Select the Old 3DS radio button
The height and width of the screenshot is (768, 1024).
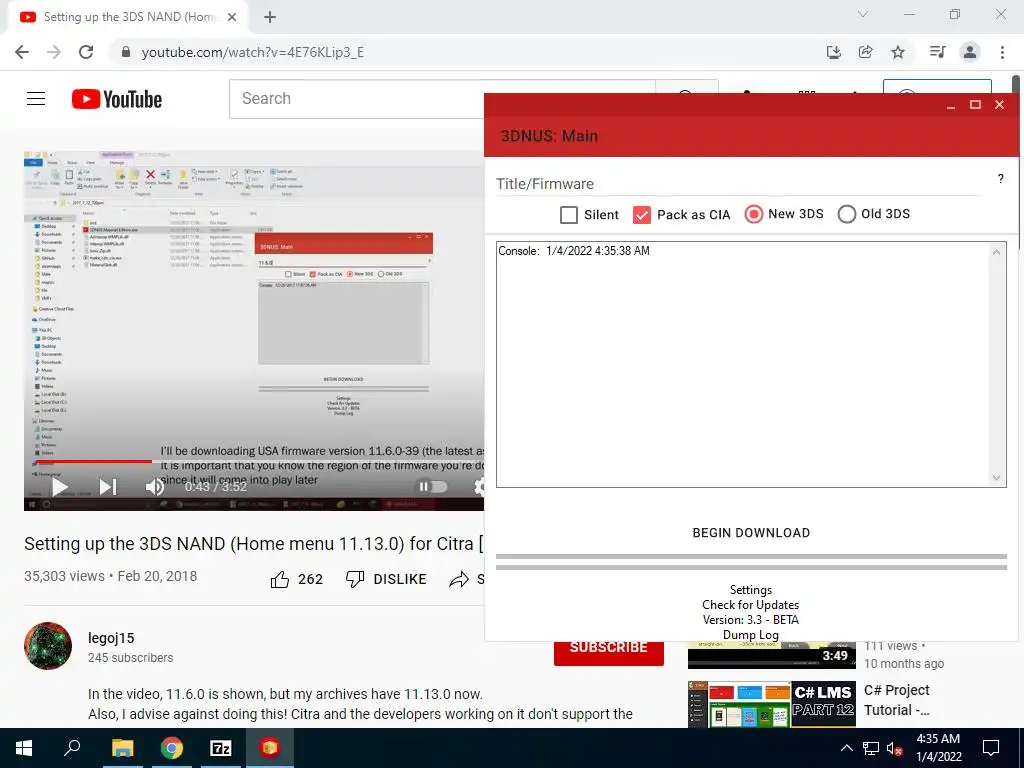(846, 214)
